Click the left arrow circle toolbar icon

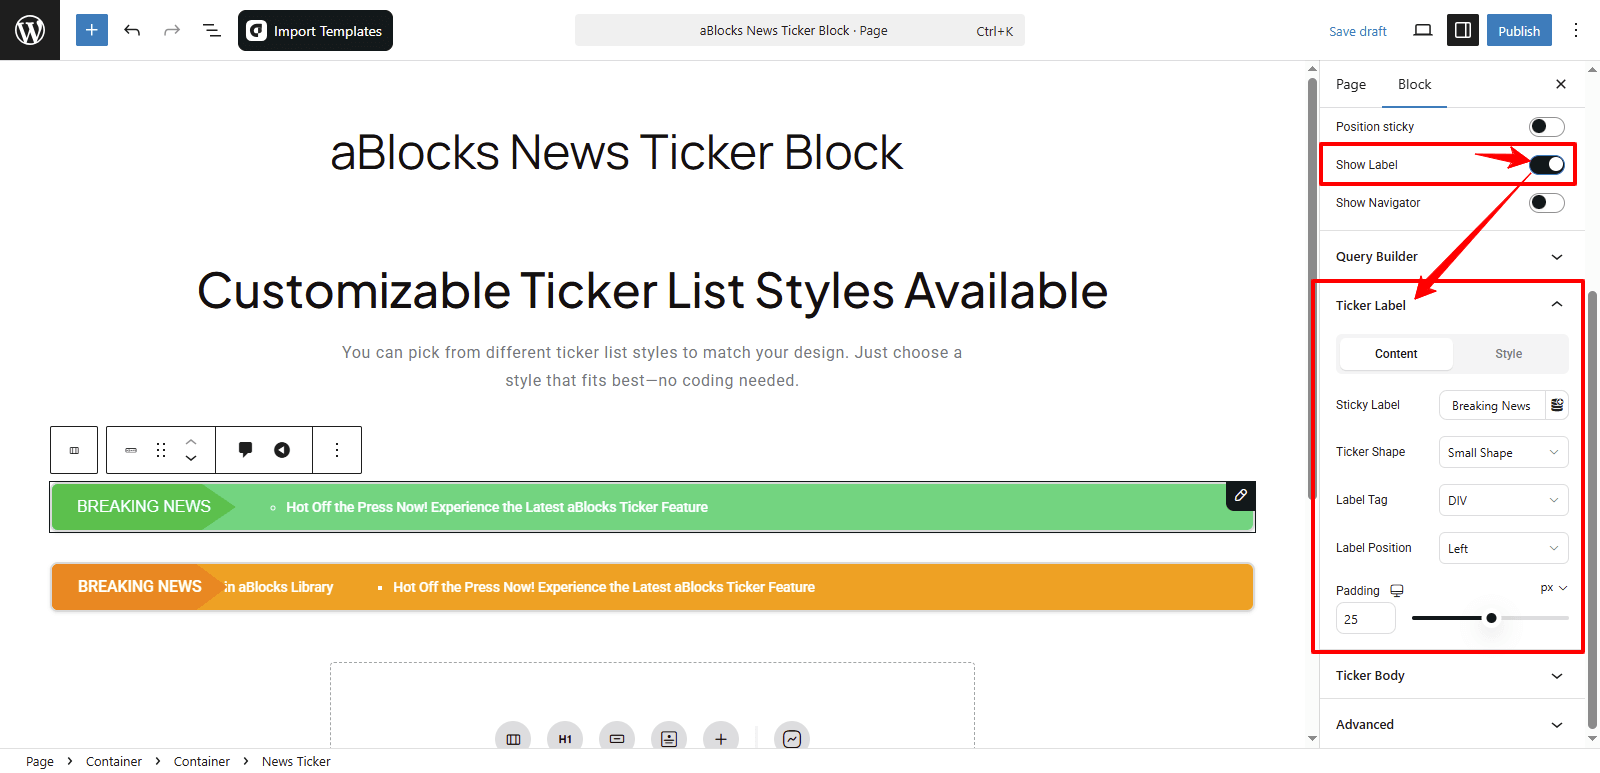tap(282, 450)
